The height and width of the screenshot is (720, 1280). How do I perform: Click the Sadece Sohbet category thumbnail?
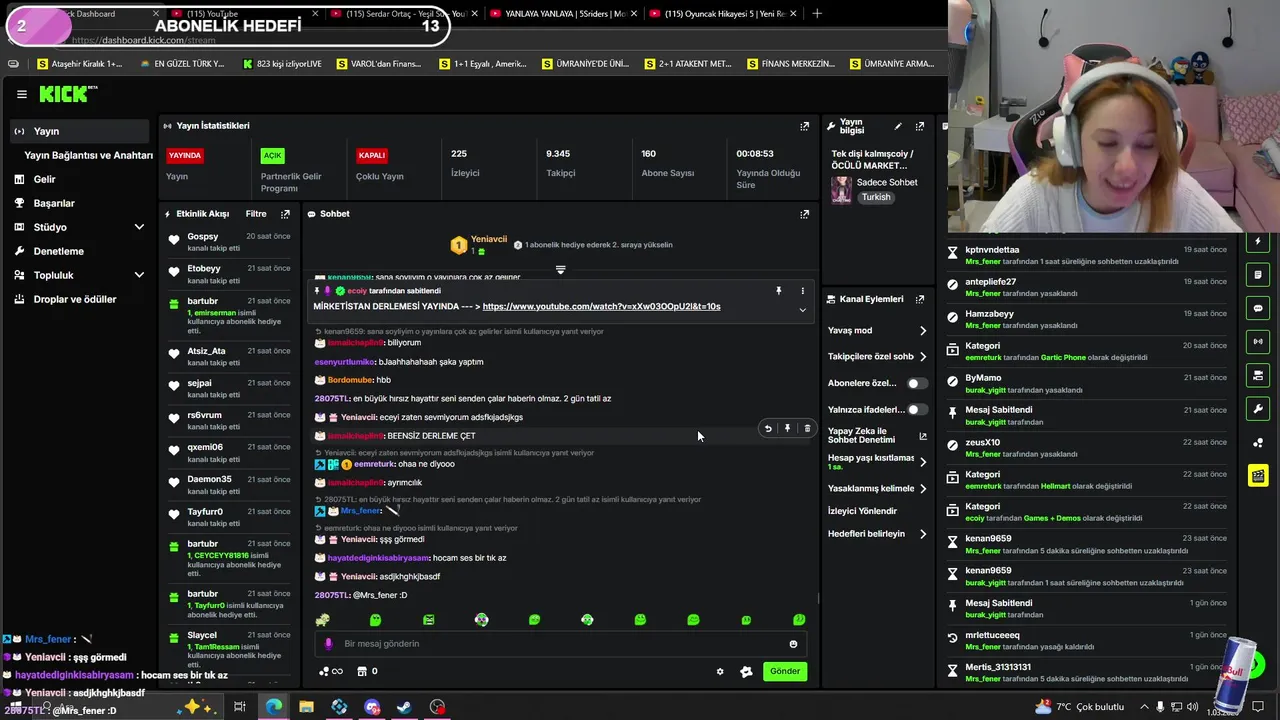point(841,189)
